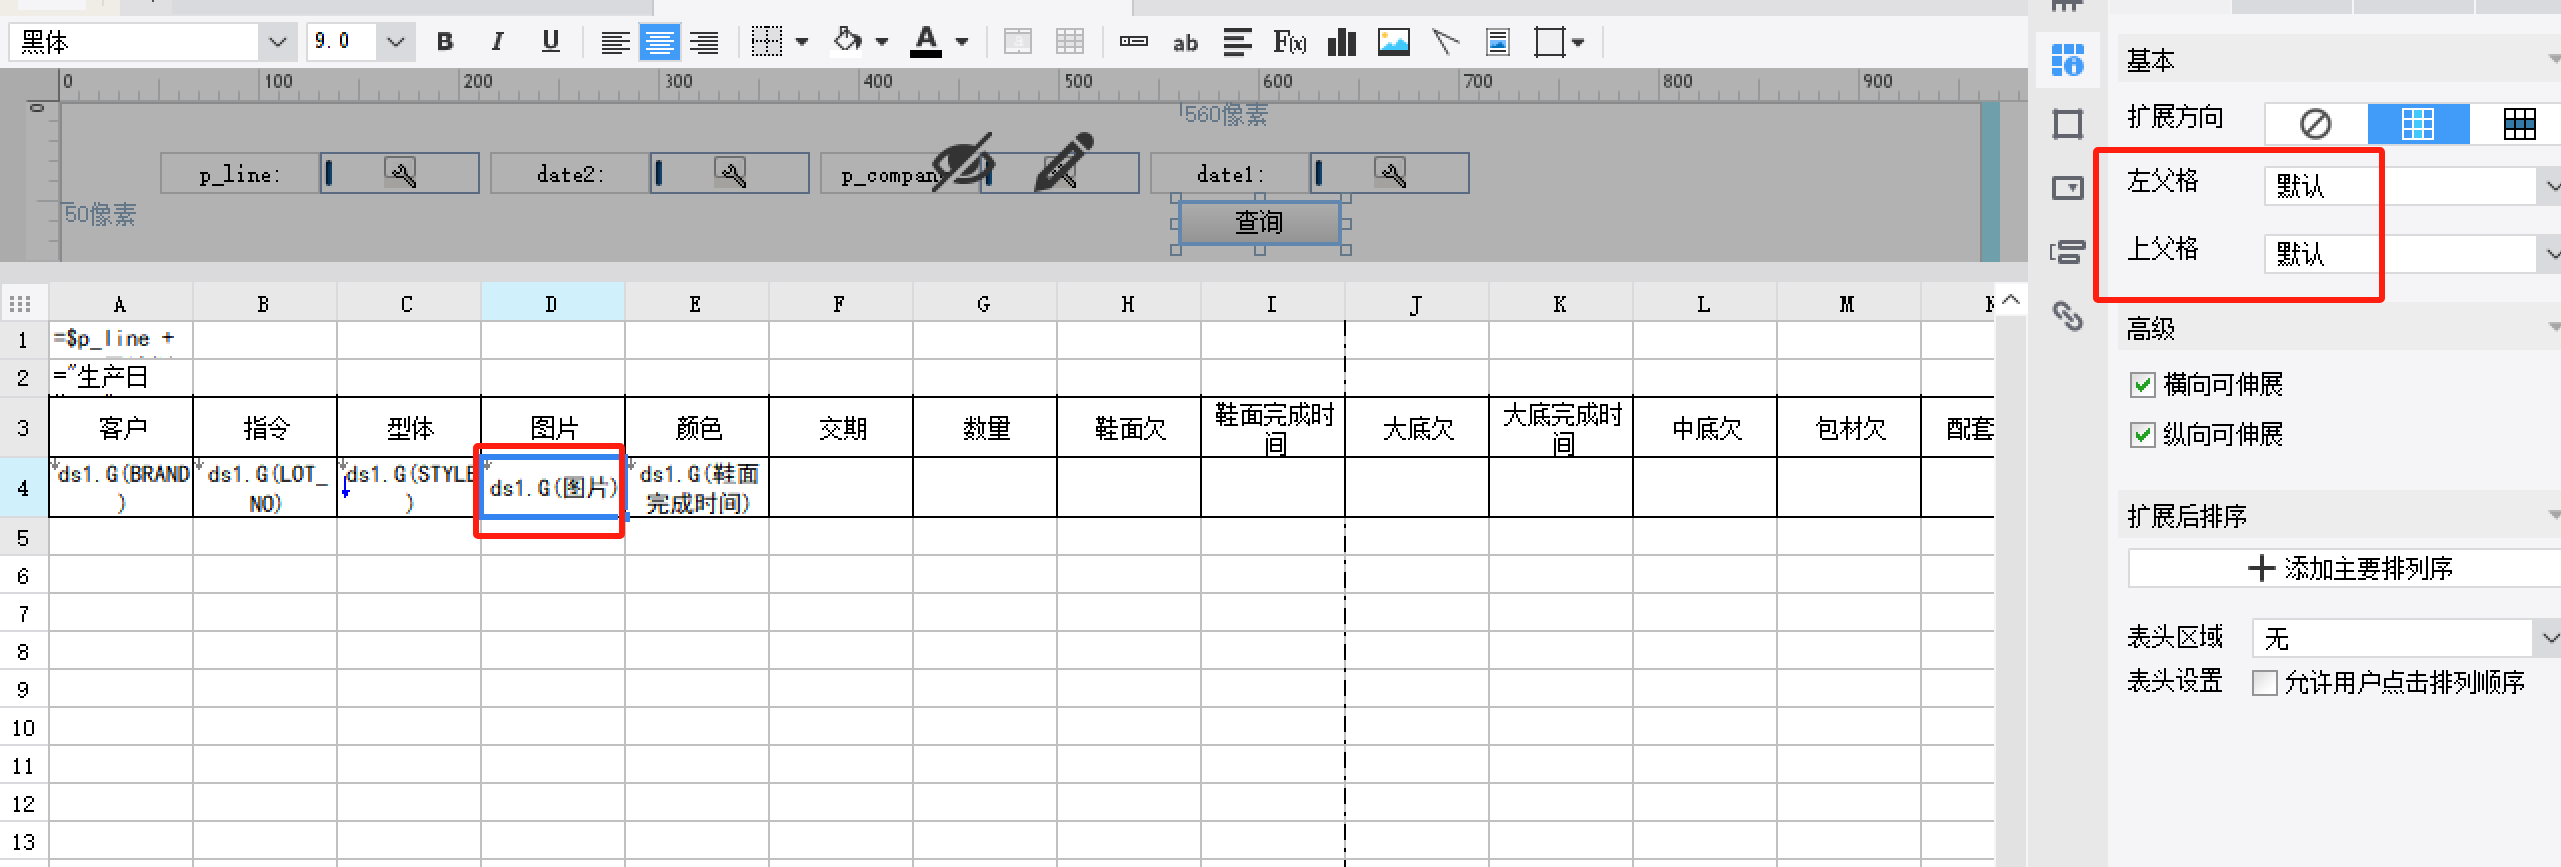
Task: Set expand direction to horizontal
Action: [2519, 124]
